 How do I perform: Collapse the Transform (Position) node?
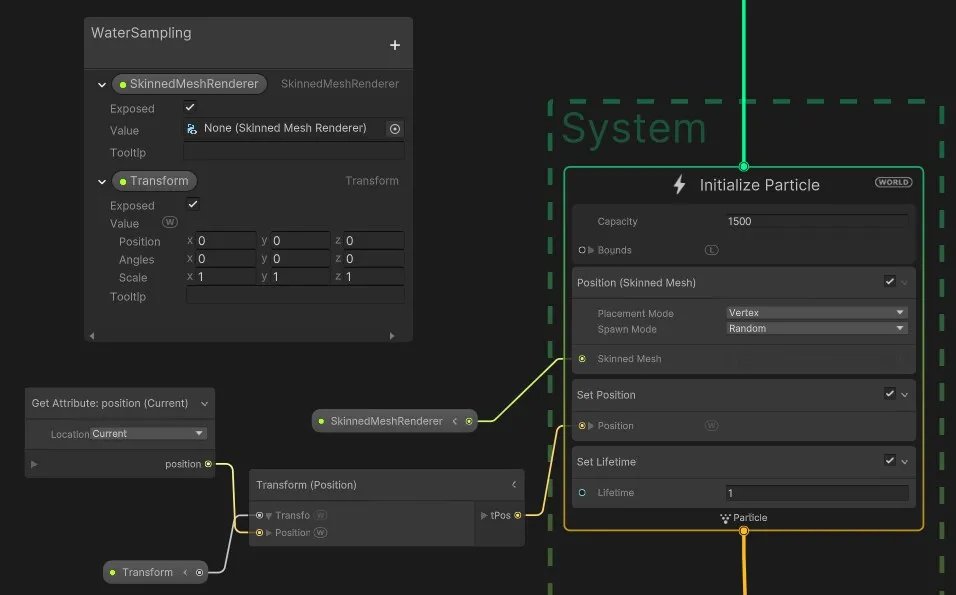[514, 485]
